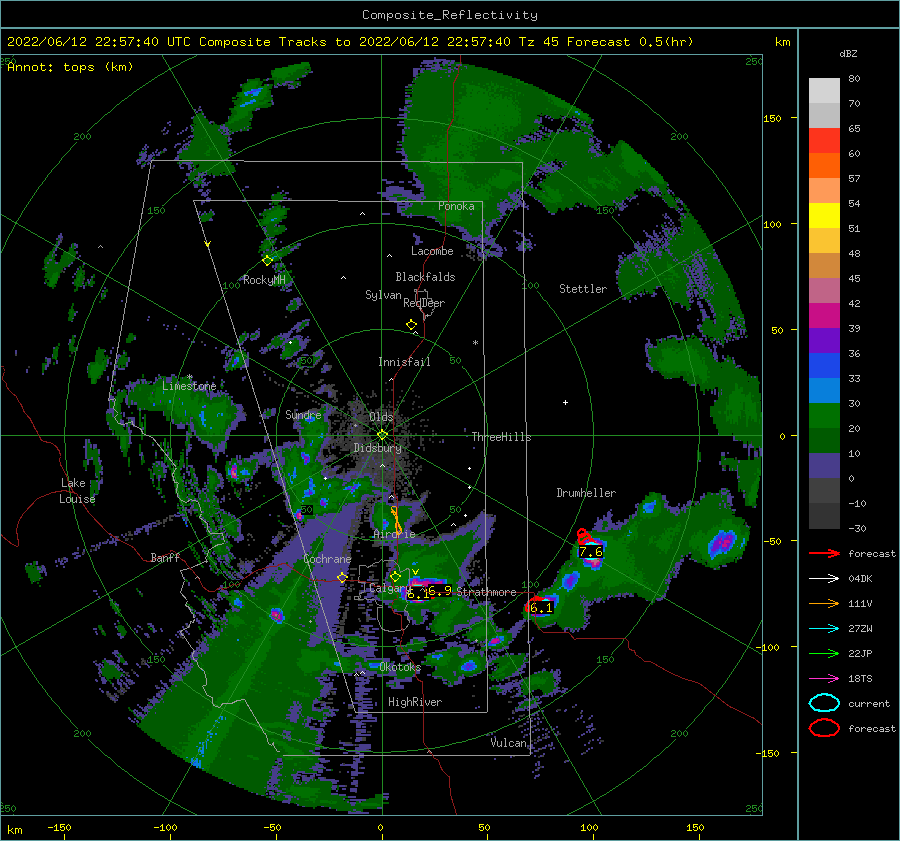Click the Drumheller city label
This screenshot has width=900, height=841.
coord(586,493)
